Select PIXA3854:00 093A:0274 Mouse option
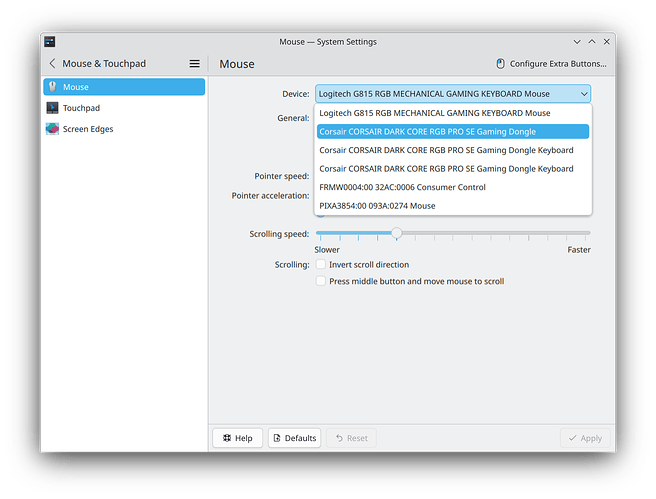The width and height of the screenshot is (656, 499). click(453, 206)
